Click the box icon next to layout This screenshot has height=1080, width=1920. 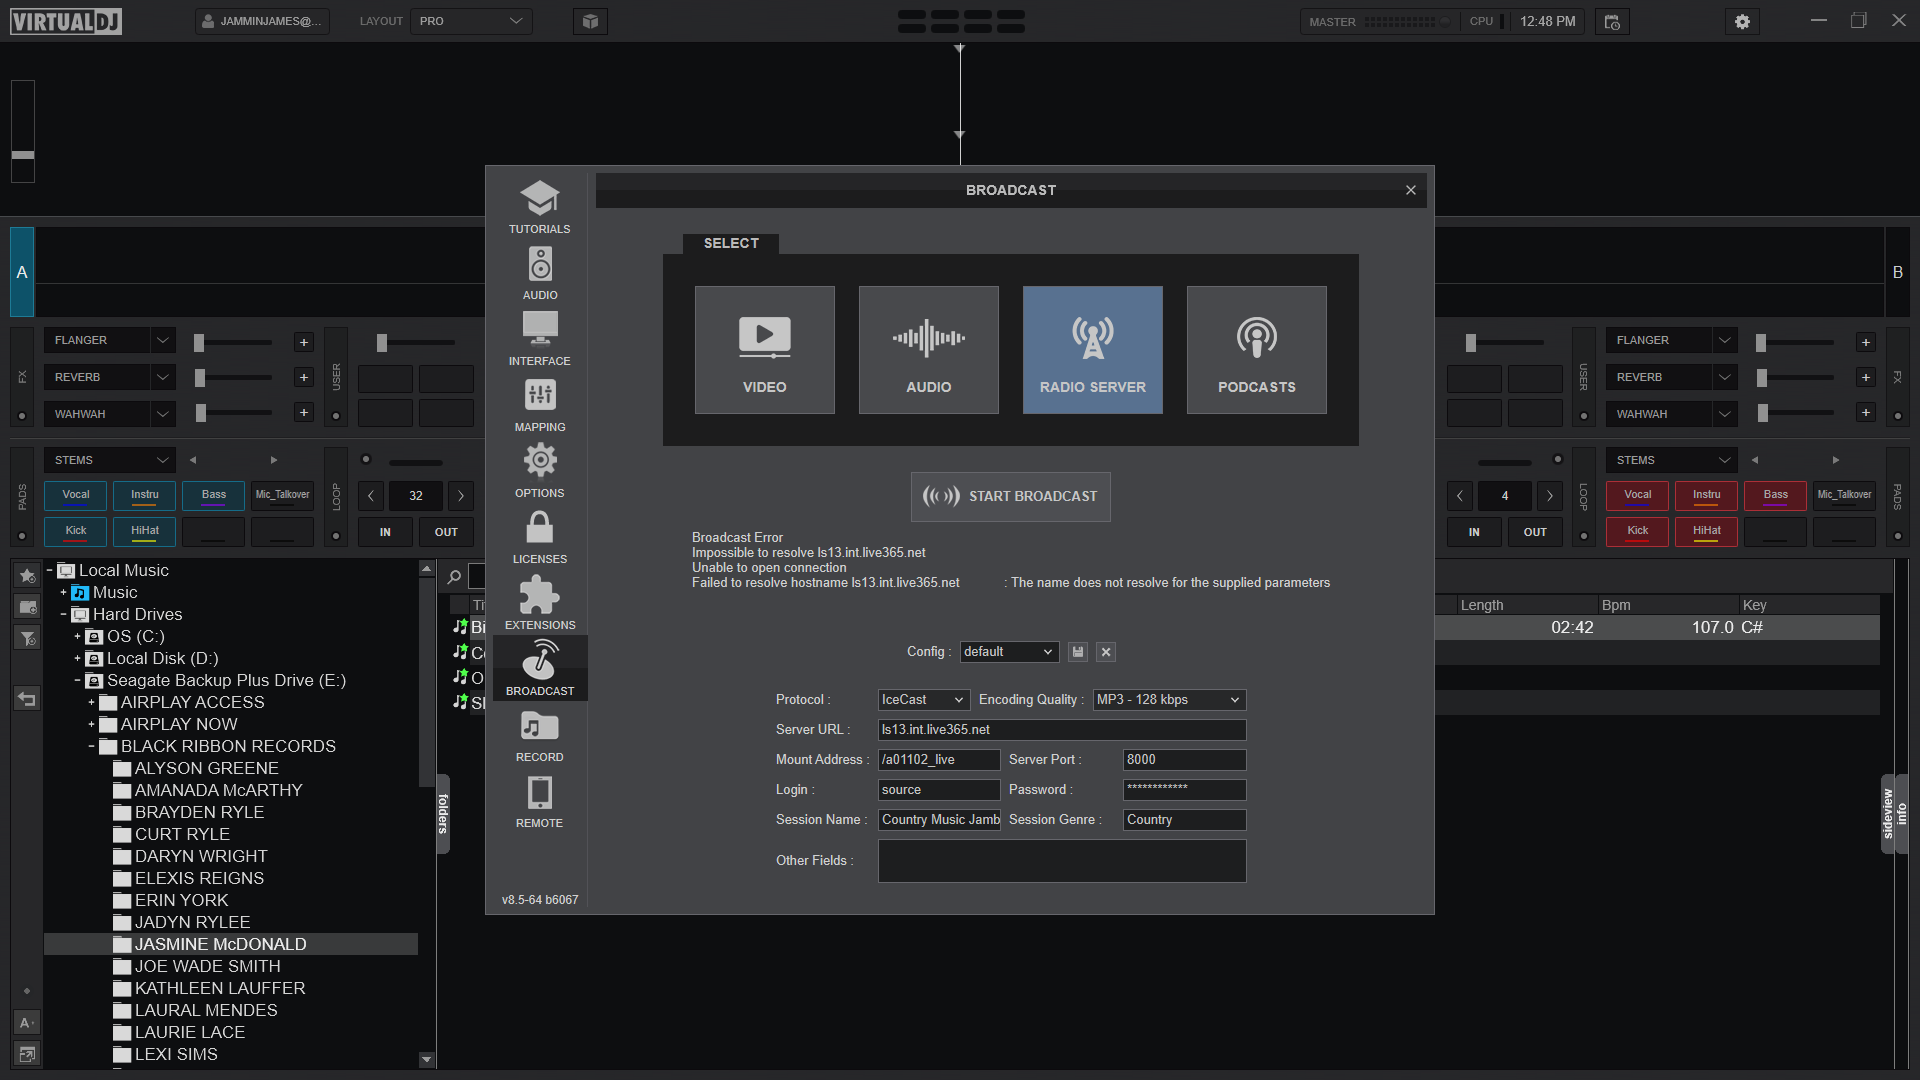[x=590, y=21]
